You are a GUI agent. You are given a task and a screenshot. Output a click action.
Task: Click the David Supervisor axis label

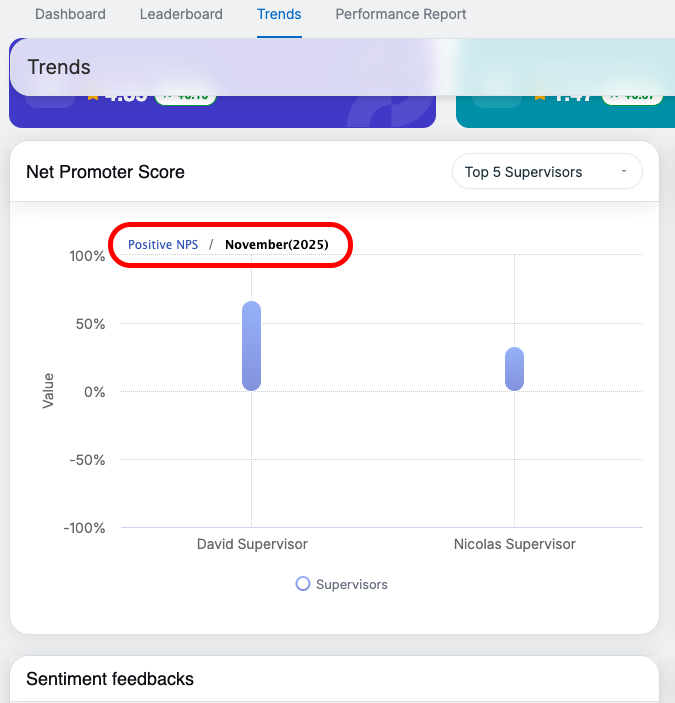[x=252, y=544]
